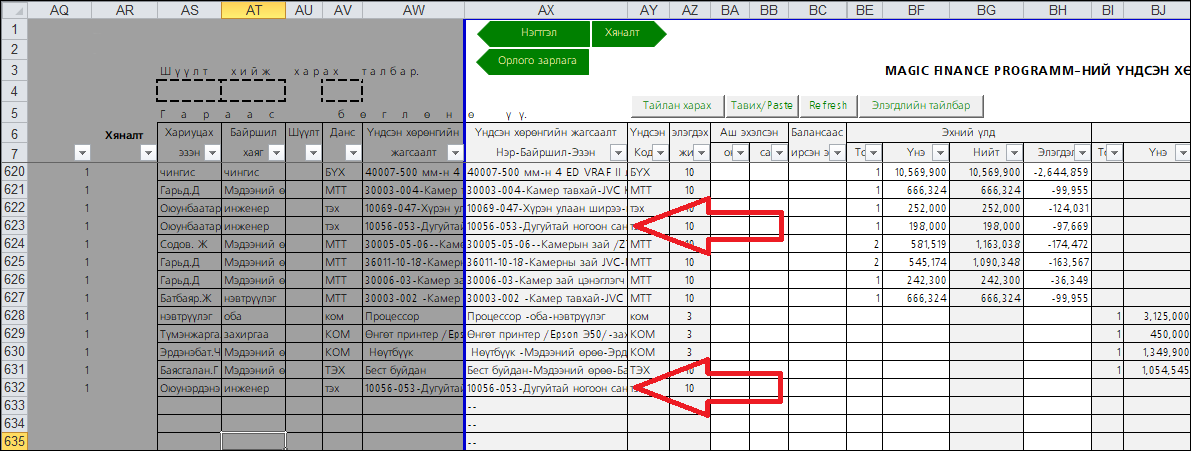The height and width of the screenshot is (451, 1191).
Task: Click the Тавих/Paste button
Action: [x=761, y=105]
